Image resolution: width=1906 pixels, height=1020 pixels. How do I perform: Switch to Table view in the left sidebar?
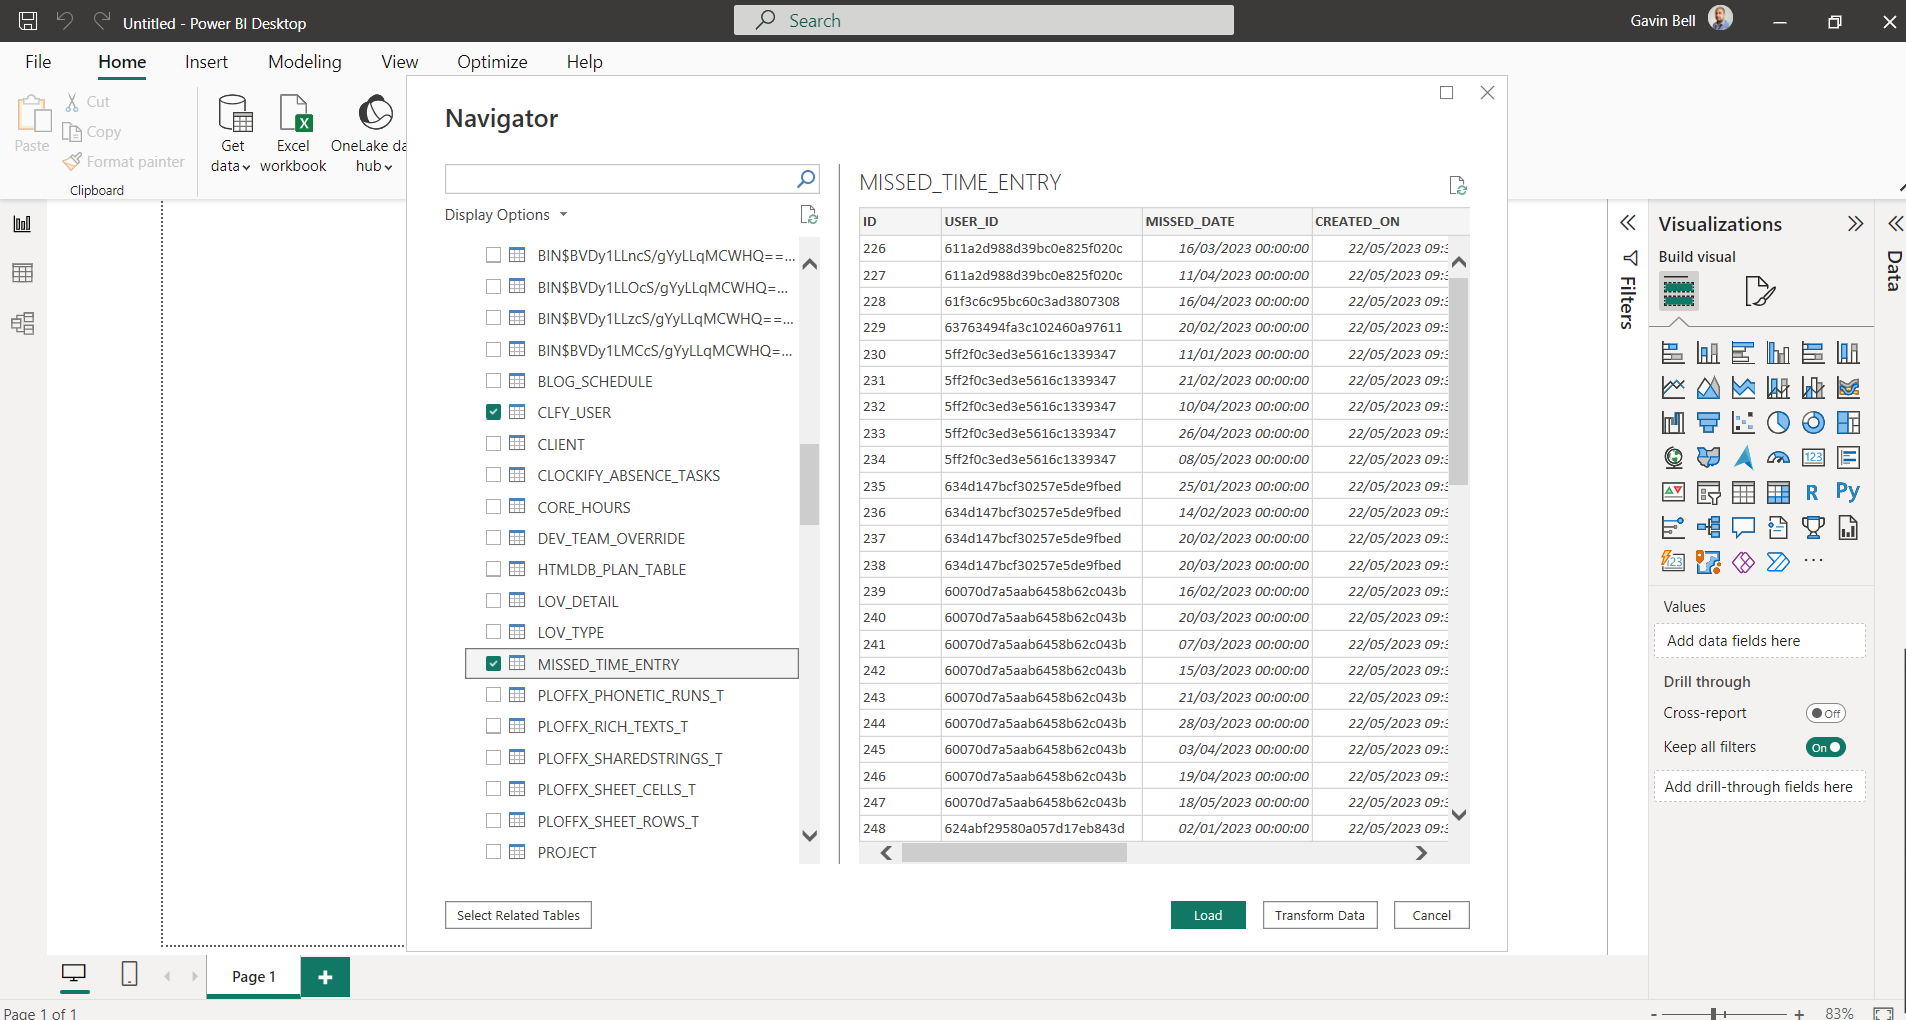coord(22,272)
